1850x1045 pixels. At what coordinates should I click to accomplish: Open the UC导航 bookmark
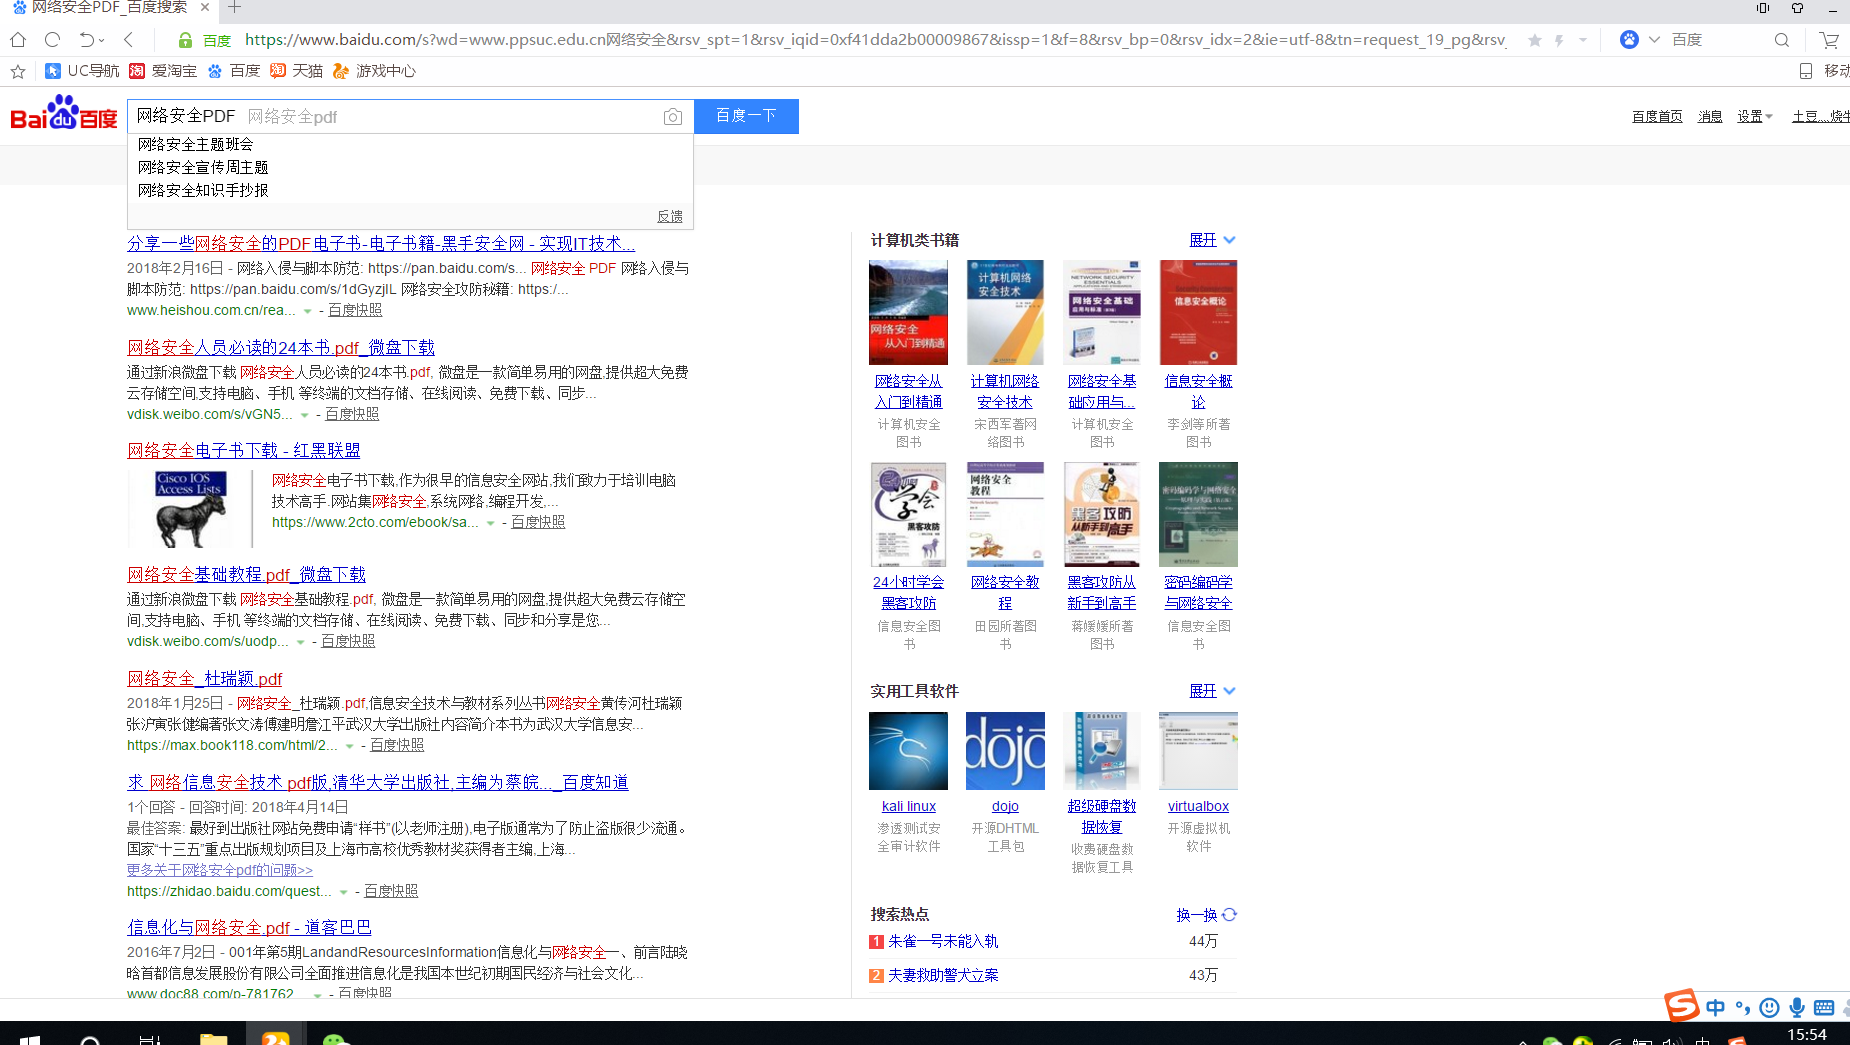coord(83,71)
